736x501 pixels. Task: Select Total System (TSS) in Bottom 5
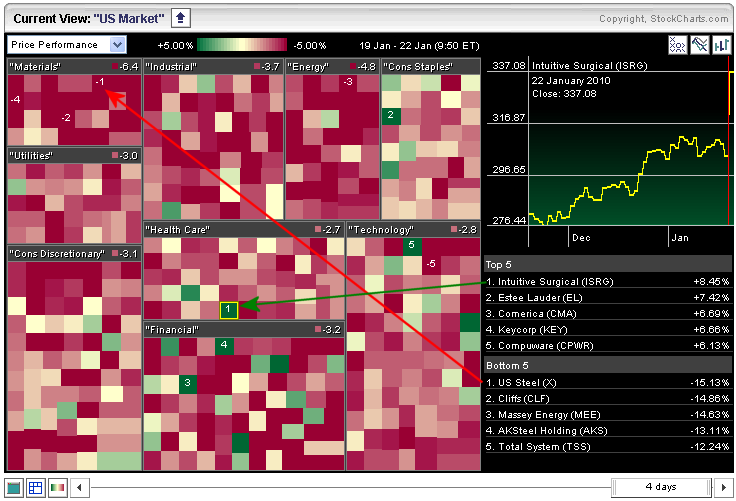point(608,447)
